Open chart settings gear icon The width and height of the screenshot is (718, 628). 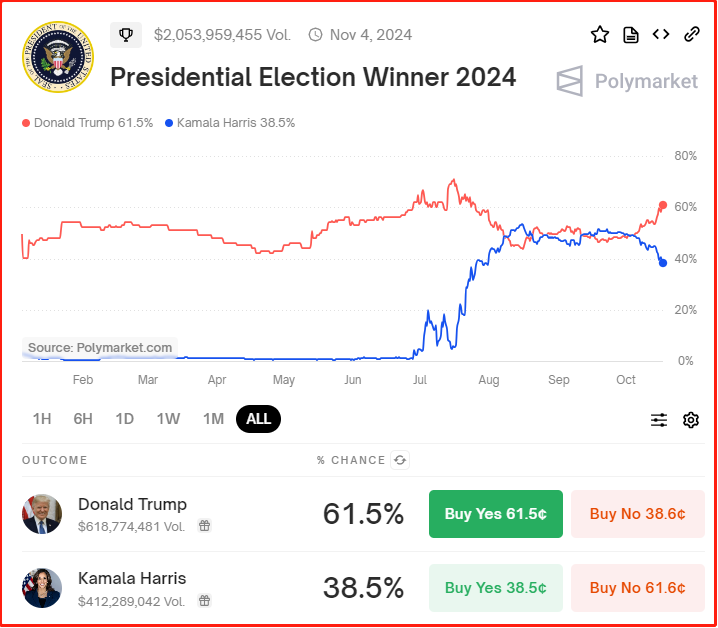pos(691,420)
